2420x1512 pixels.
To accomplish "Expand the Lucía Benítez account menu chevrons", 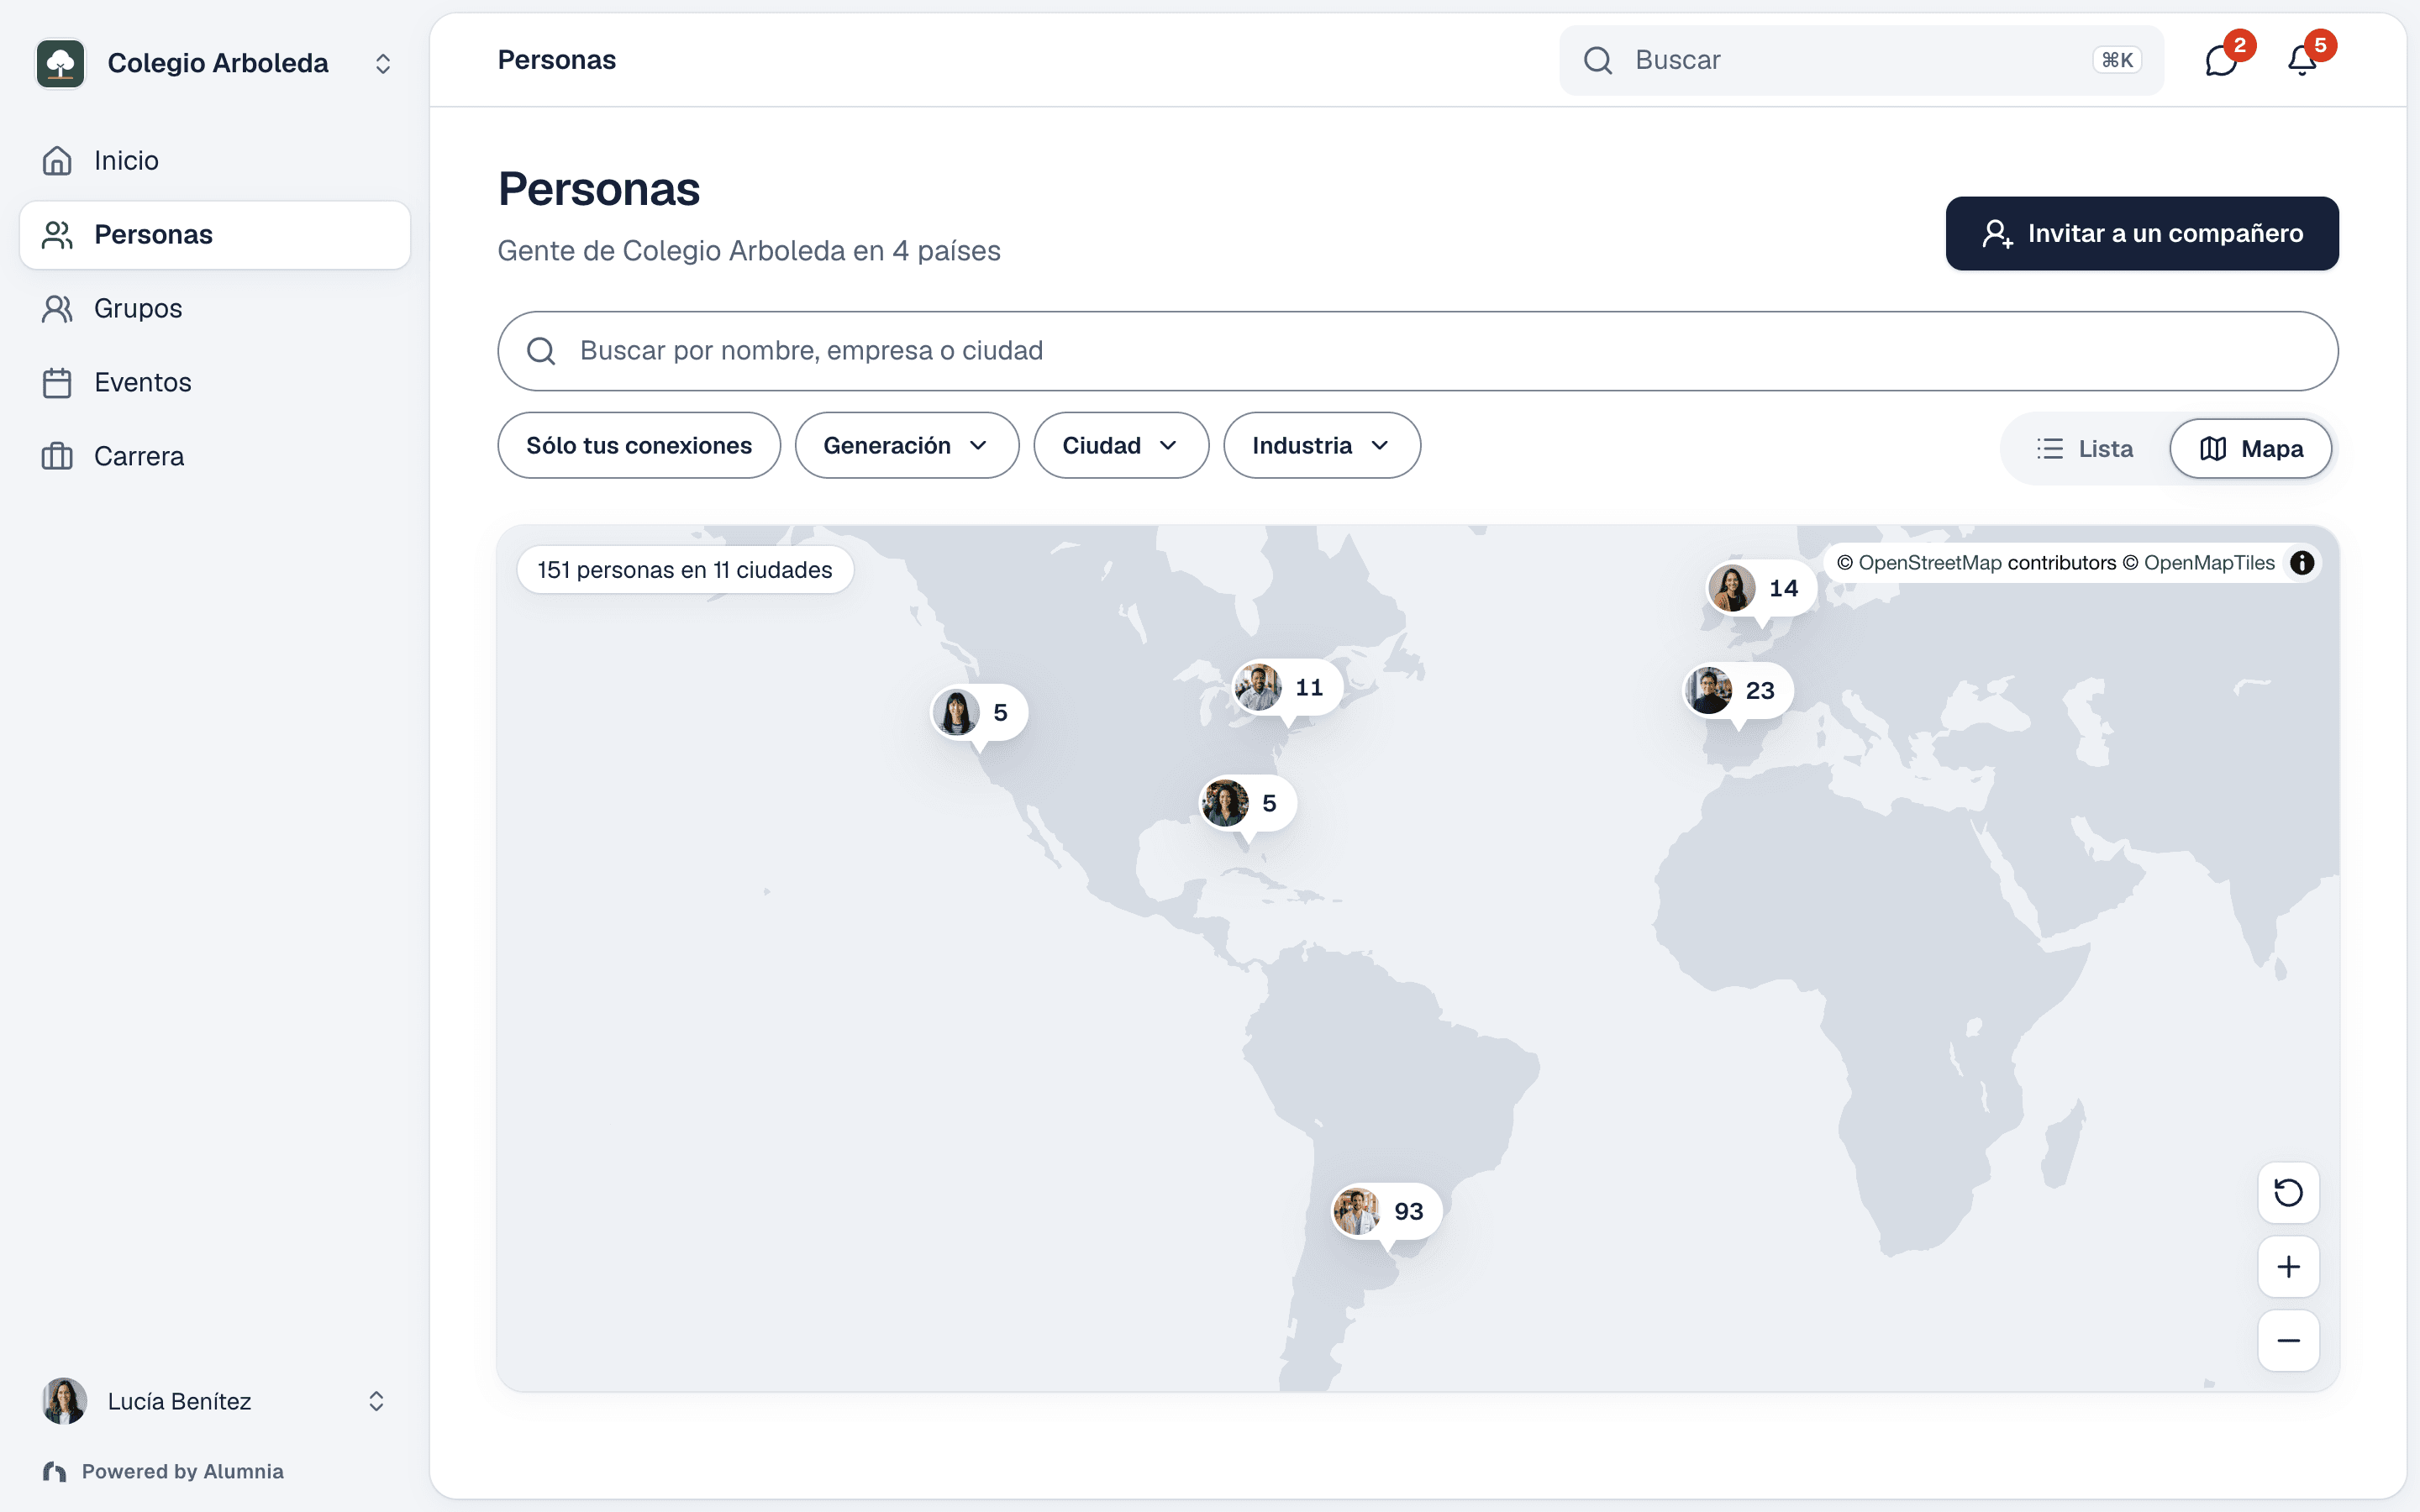I will [376, 1401].
